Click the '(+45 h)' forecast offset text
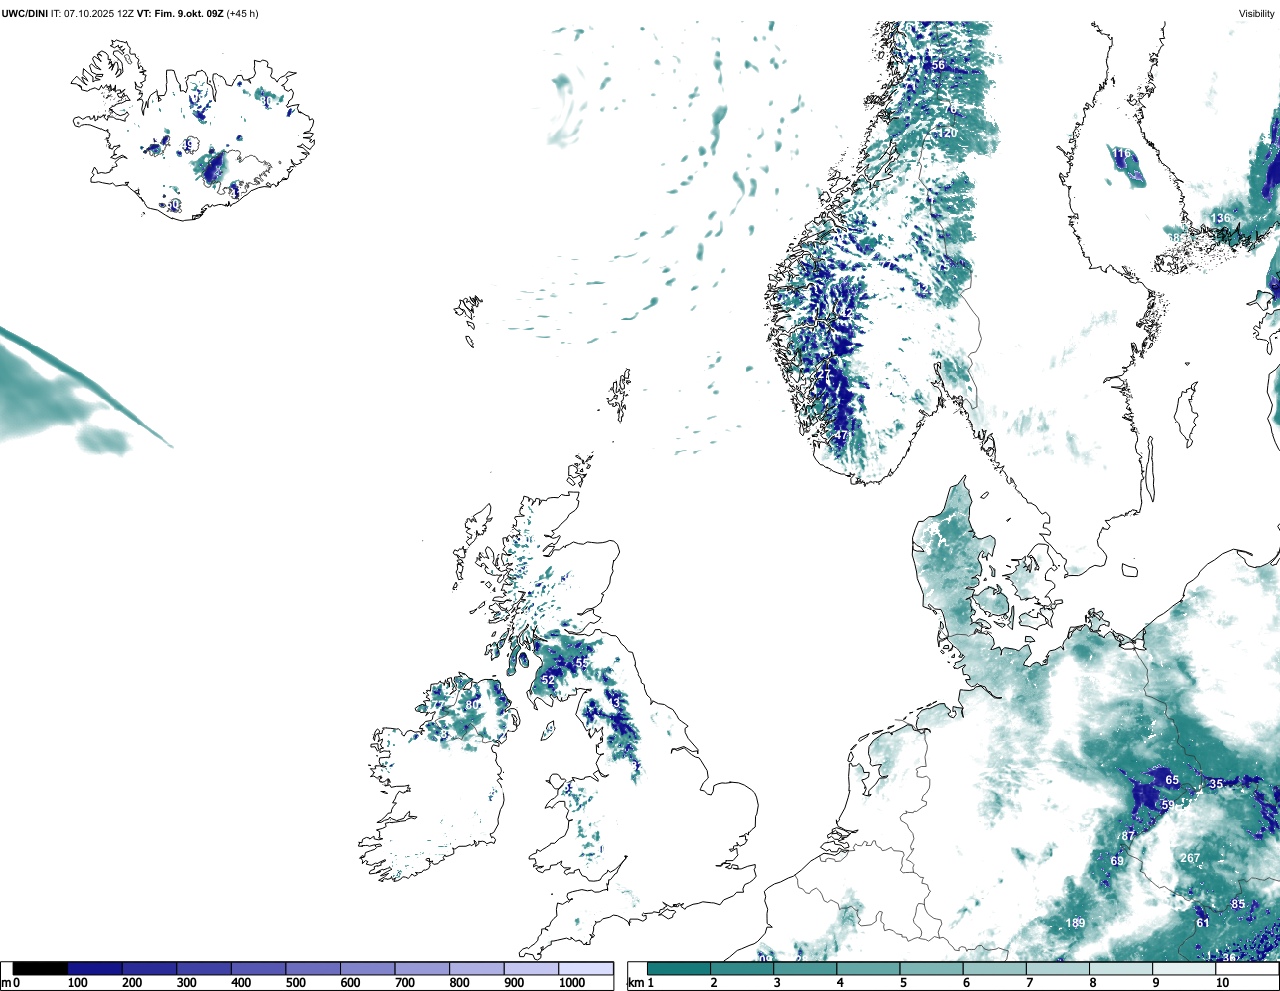This screenshot has height=991, width=1280. [243, 14]
